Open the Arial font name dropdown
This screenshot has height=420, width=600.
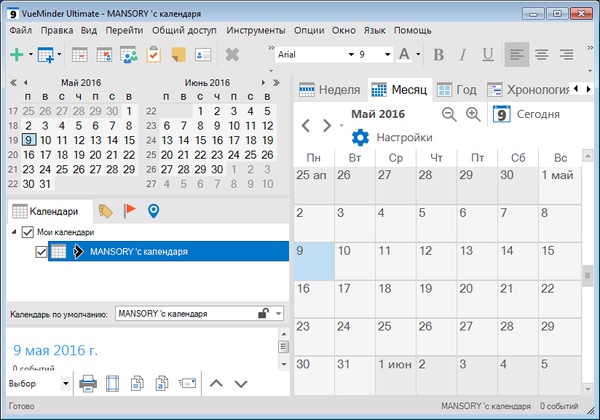click(x=350, y=54)
